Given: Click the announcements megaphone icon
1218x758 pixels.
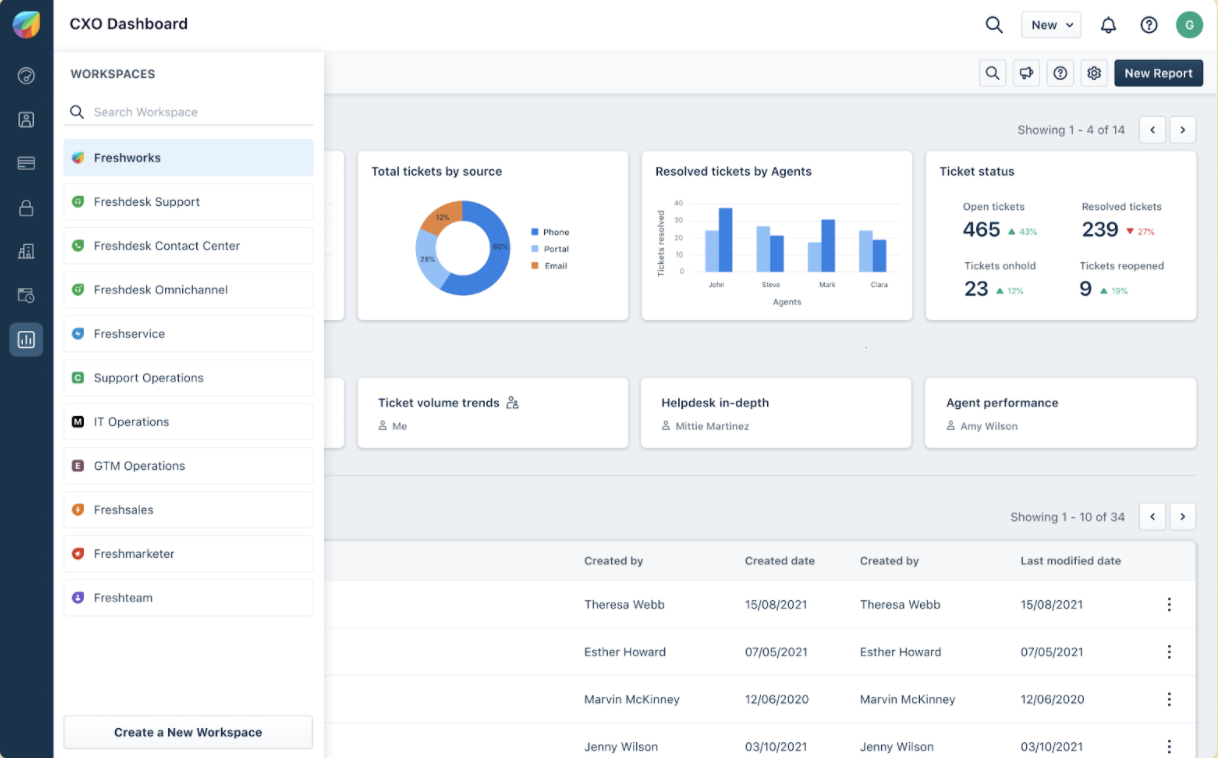Looking at the screenshot, I should point(1026,73).
